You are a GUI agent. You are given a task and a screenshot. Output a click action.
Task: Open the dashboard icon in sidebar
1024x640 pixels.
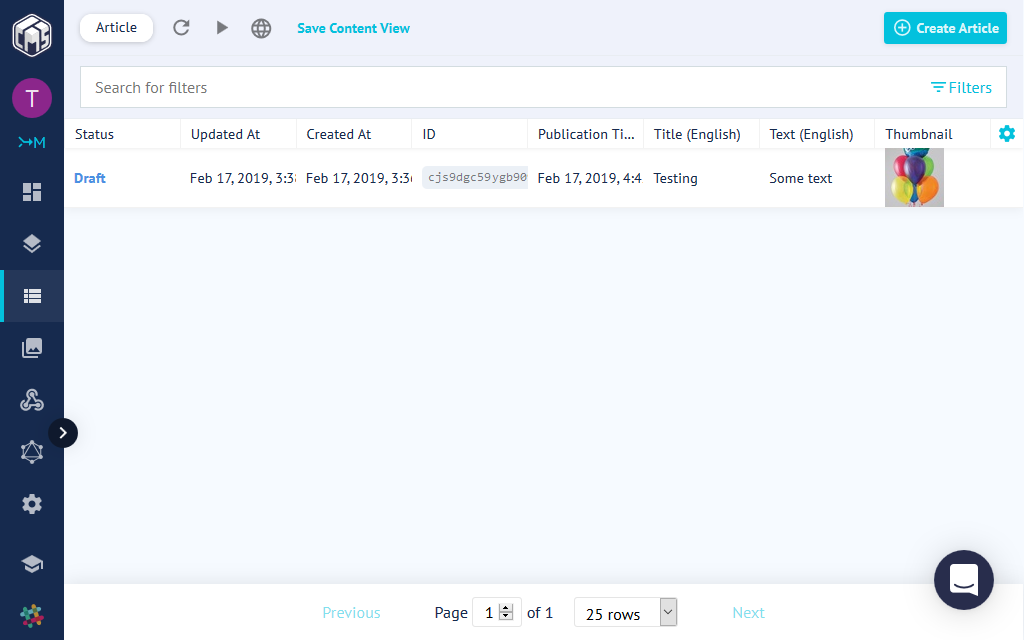tap(32, 192)
